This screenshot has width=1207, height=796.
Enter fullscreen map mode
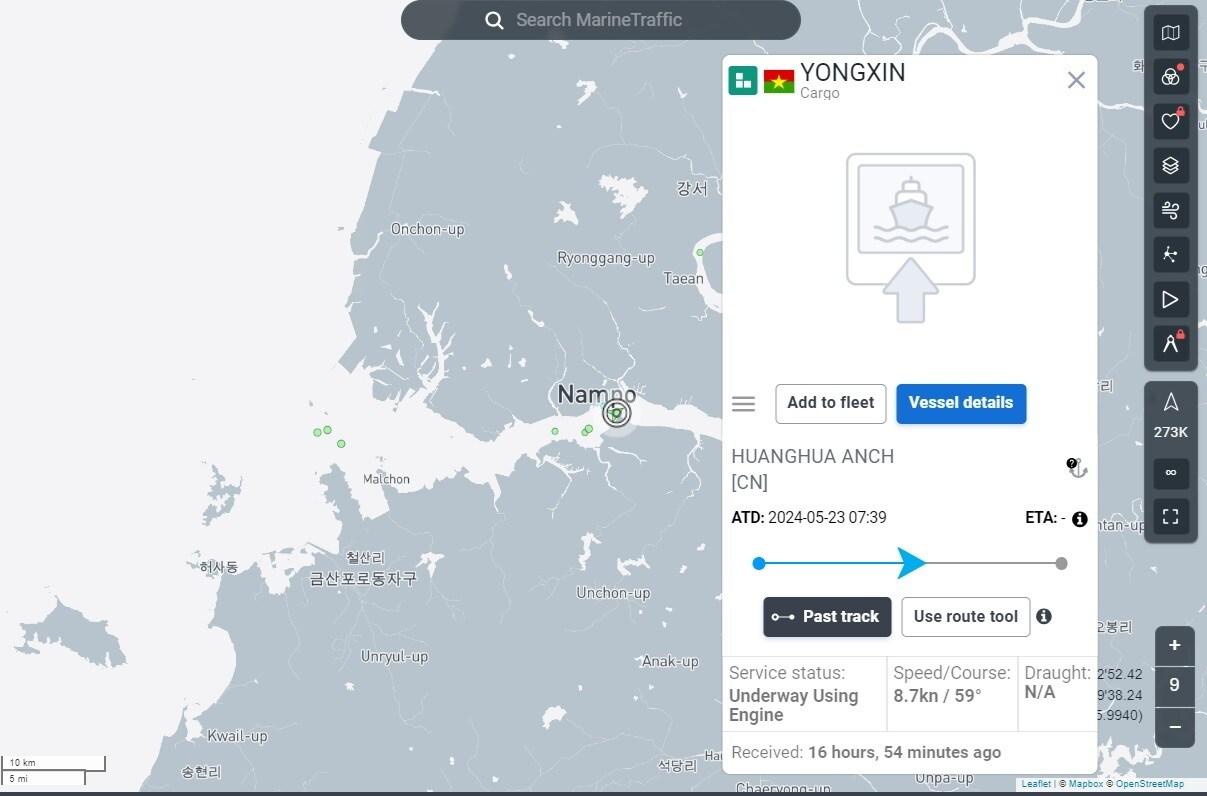[x=1170, y=517]
